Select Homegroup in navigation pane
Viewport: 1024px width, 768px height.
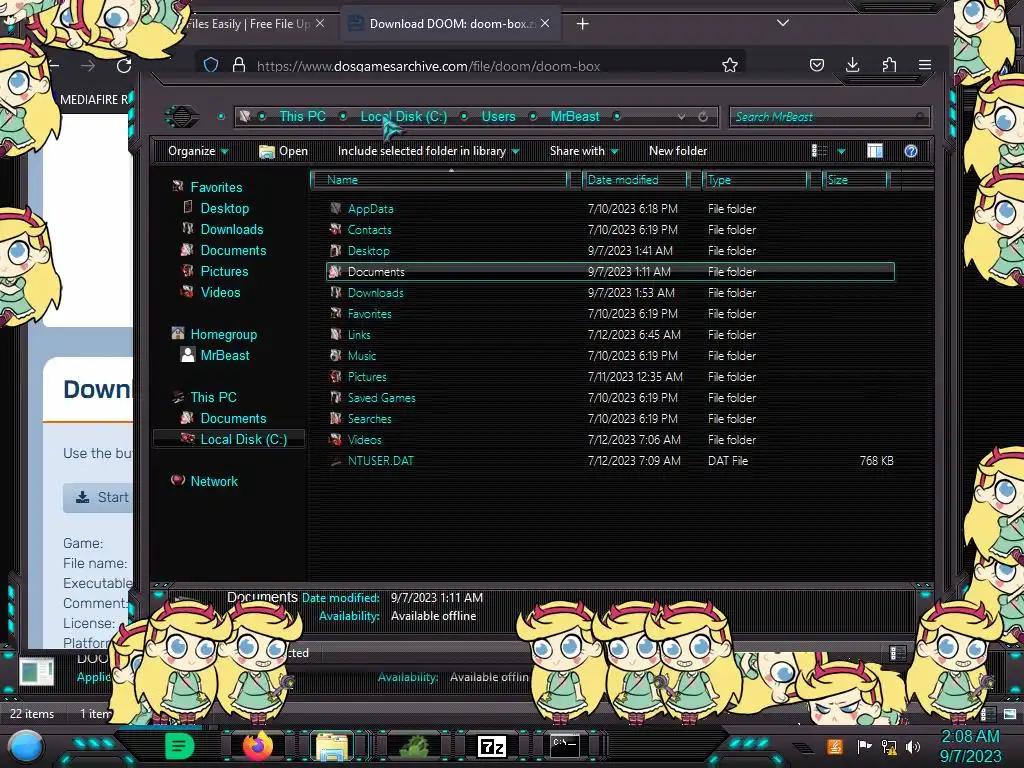point(215,334)
